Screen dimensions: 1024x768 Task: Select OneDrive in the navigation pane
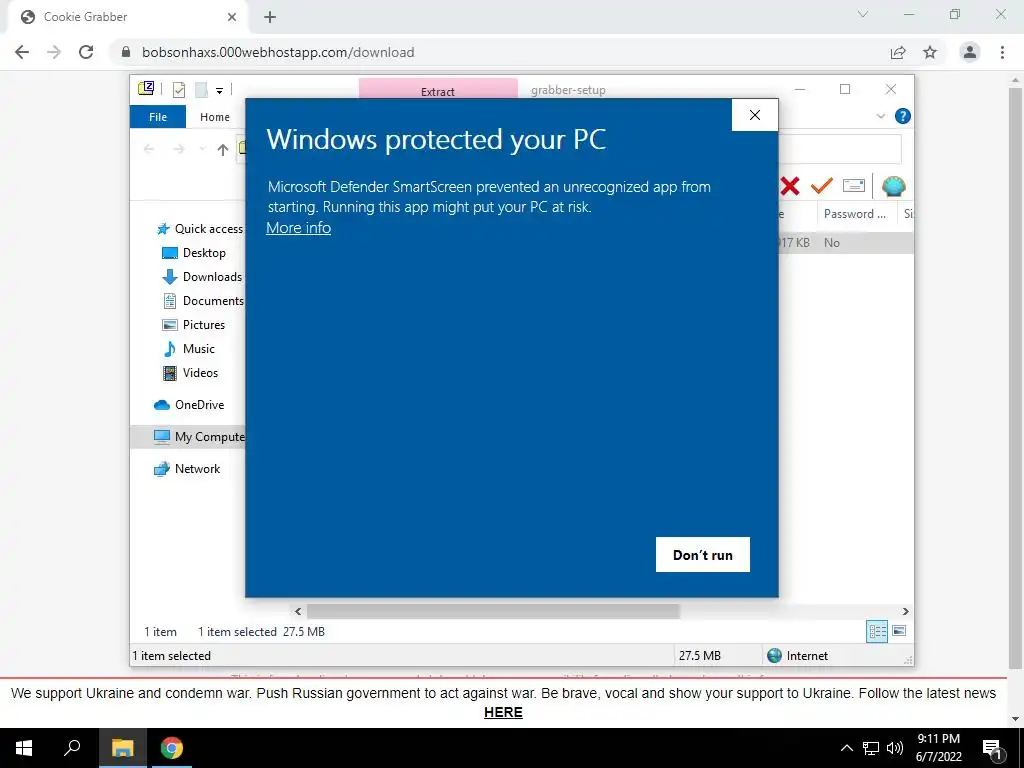(189, 405)
